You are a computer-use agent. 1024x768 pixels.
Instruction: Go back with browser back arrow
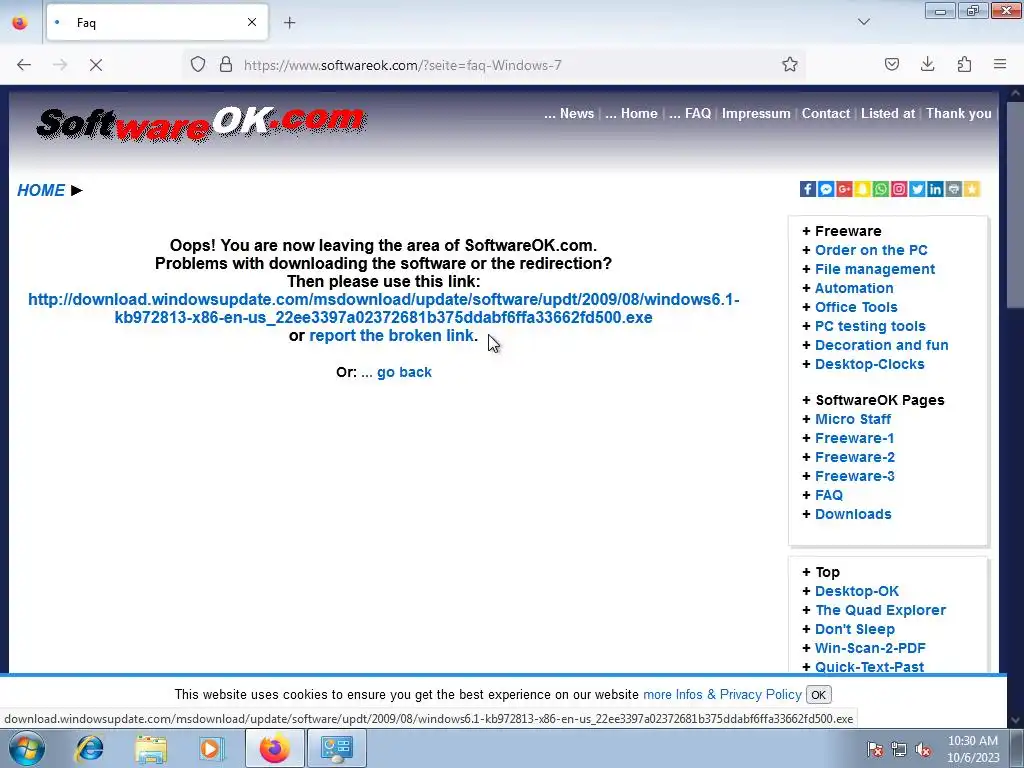(x=24, y=65)
